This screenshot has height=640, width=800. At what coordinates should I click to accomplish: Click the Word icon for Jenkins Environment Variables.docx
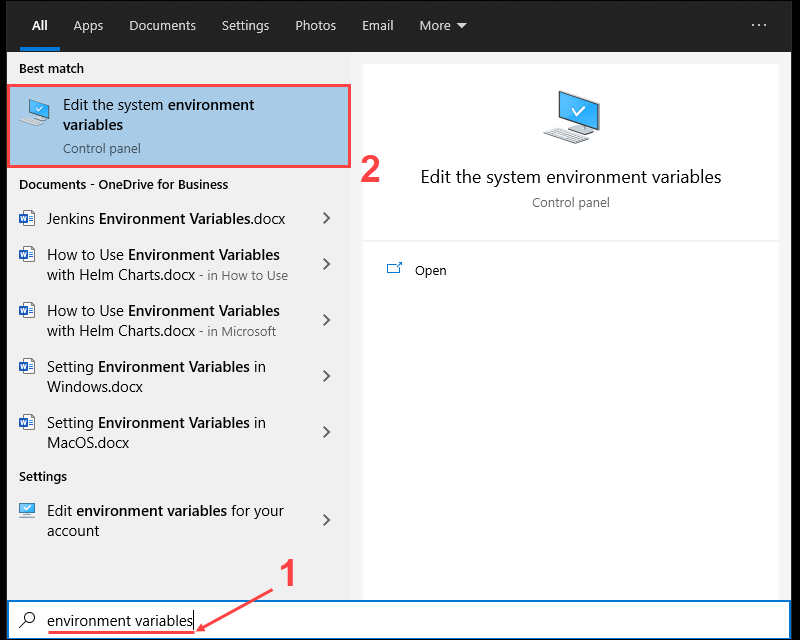tap(27, 218)
